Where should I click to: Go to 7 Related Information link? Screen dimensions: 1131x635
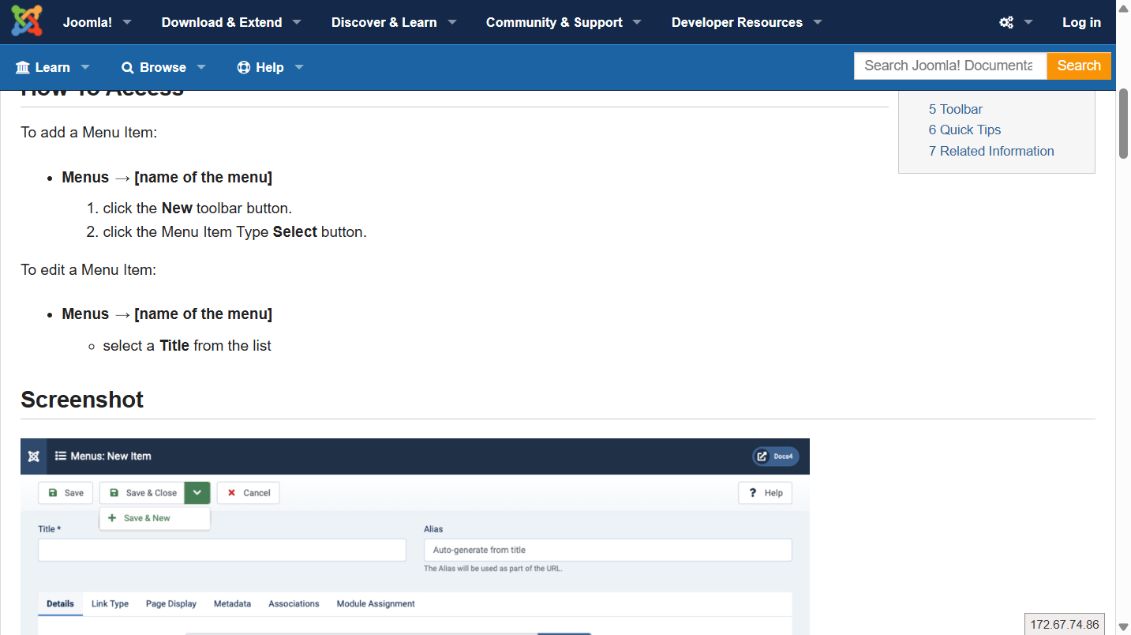click(x=991, y=151)
